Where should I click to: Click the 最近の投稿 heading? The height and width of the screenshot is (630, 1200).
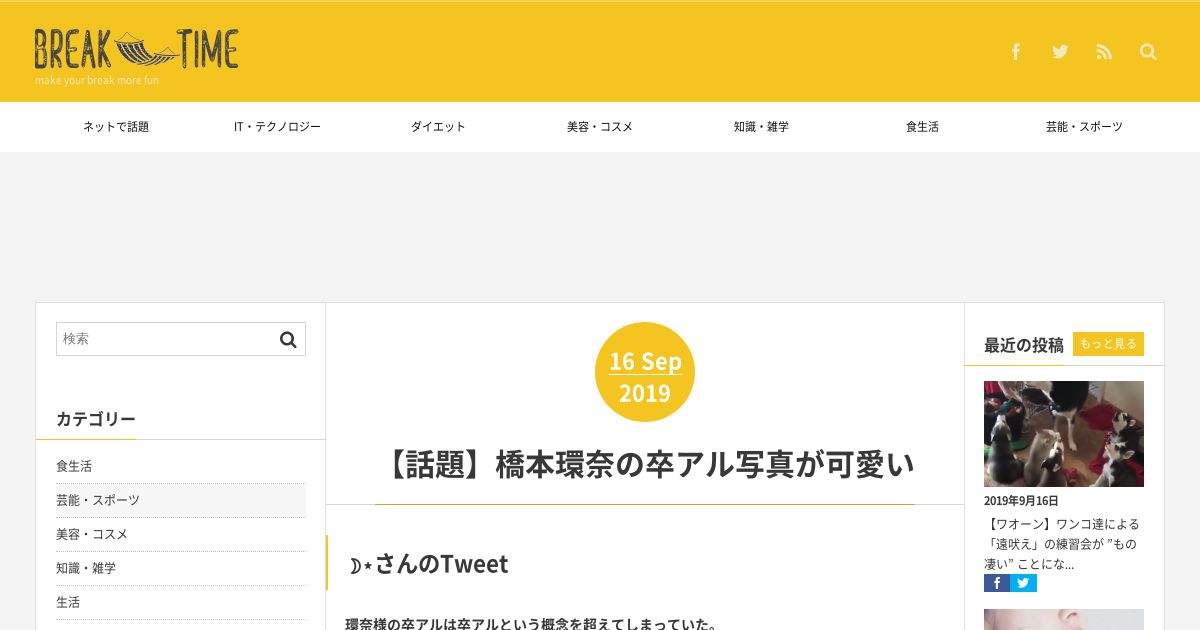pos(1024,345)
